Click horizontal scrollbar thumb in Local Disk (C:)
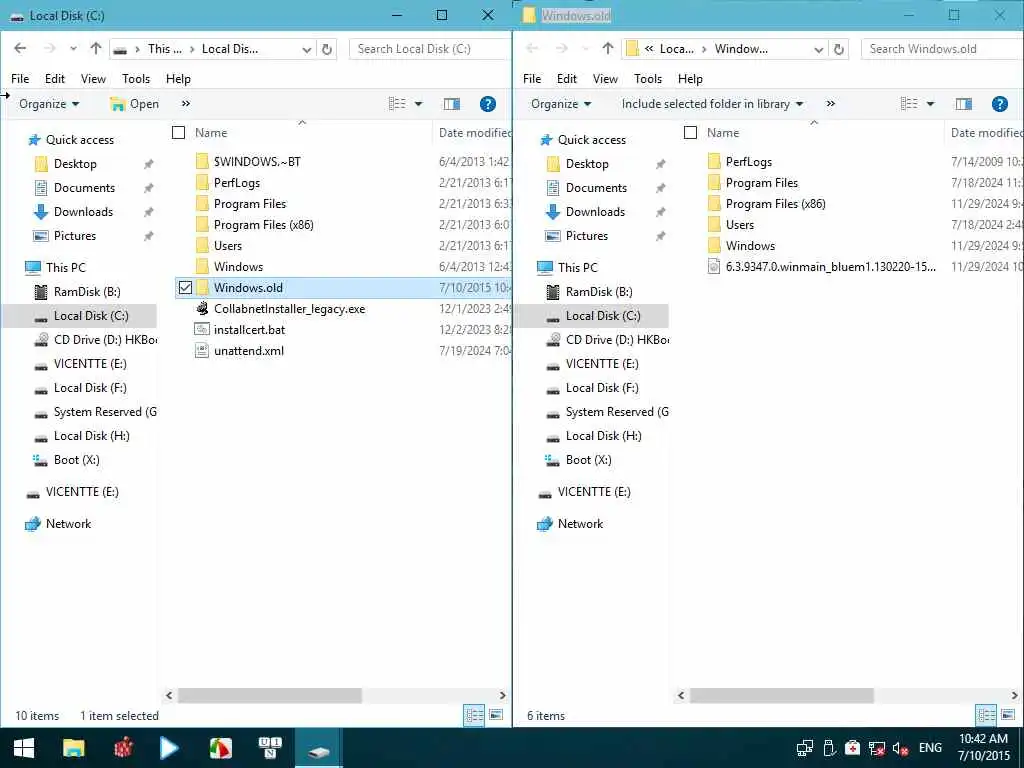1024x768 pixels. (x=269, y=696)
